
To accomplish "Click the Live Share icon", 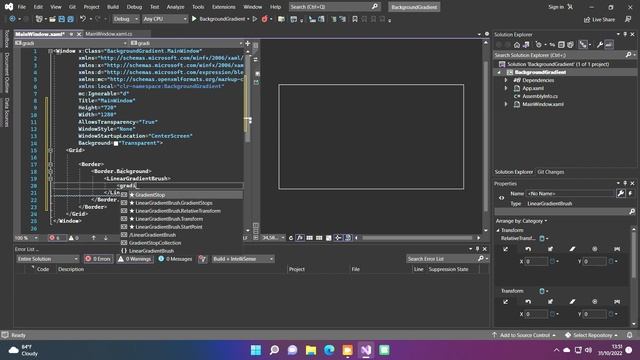I will pos(587,19).
